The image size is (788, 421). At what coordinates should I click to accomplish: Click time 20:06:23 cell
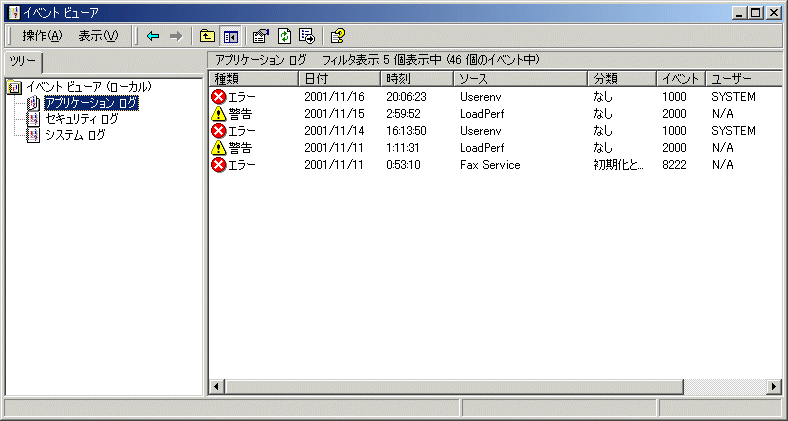406,96
